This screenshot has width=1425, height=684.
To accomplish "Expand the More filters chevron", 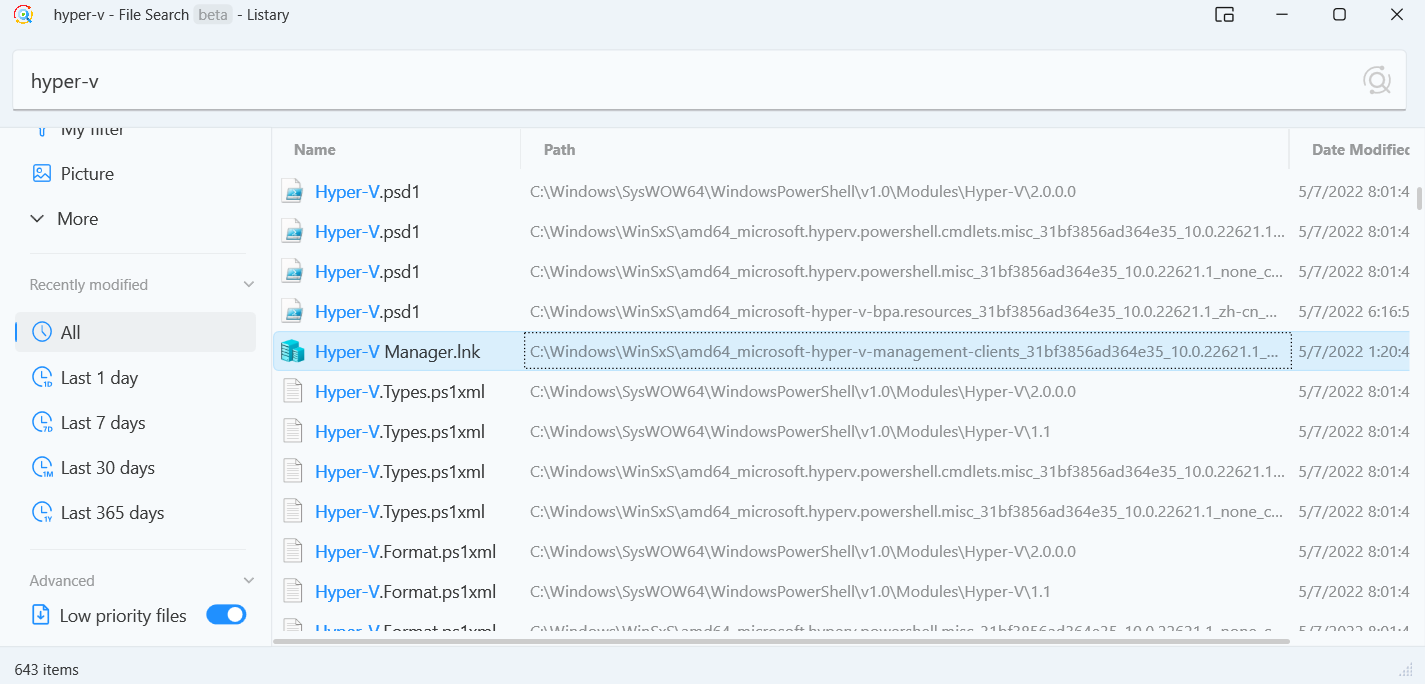I will point(37,219).
